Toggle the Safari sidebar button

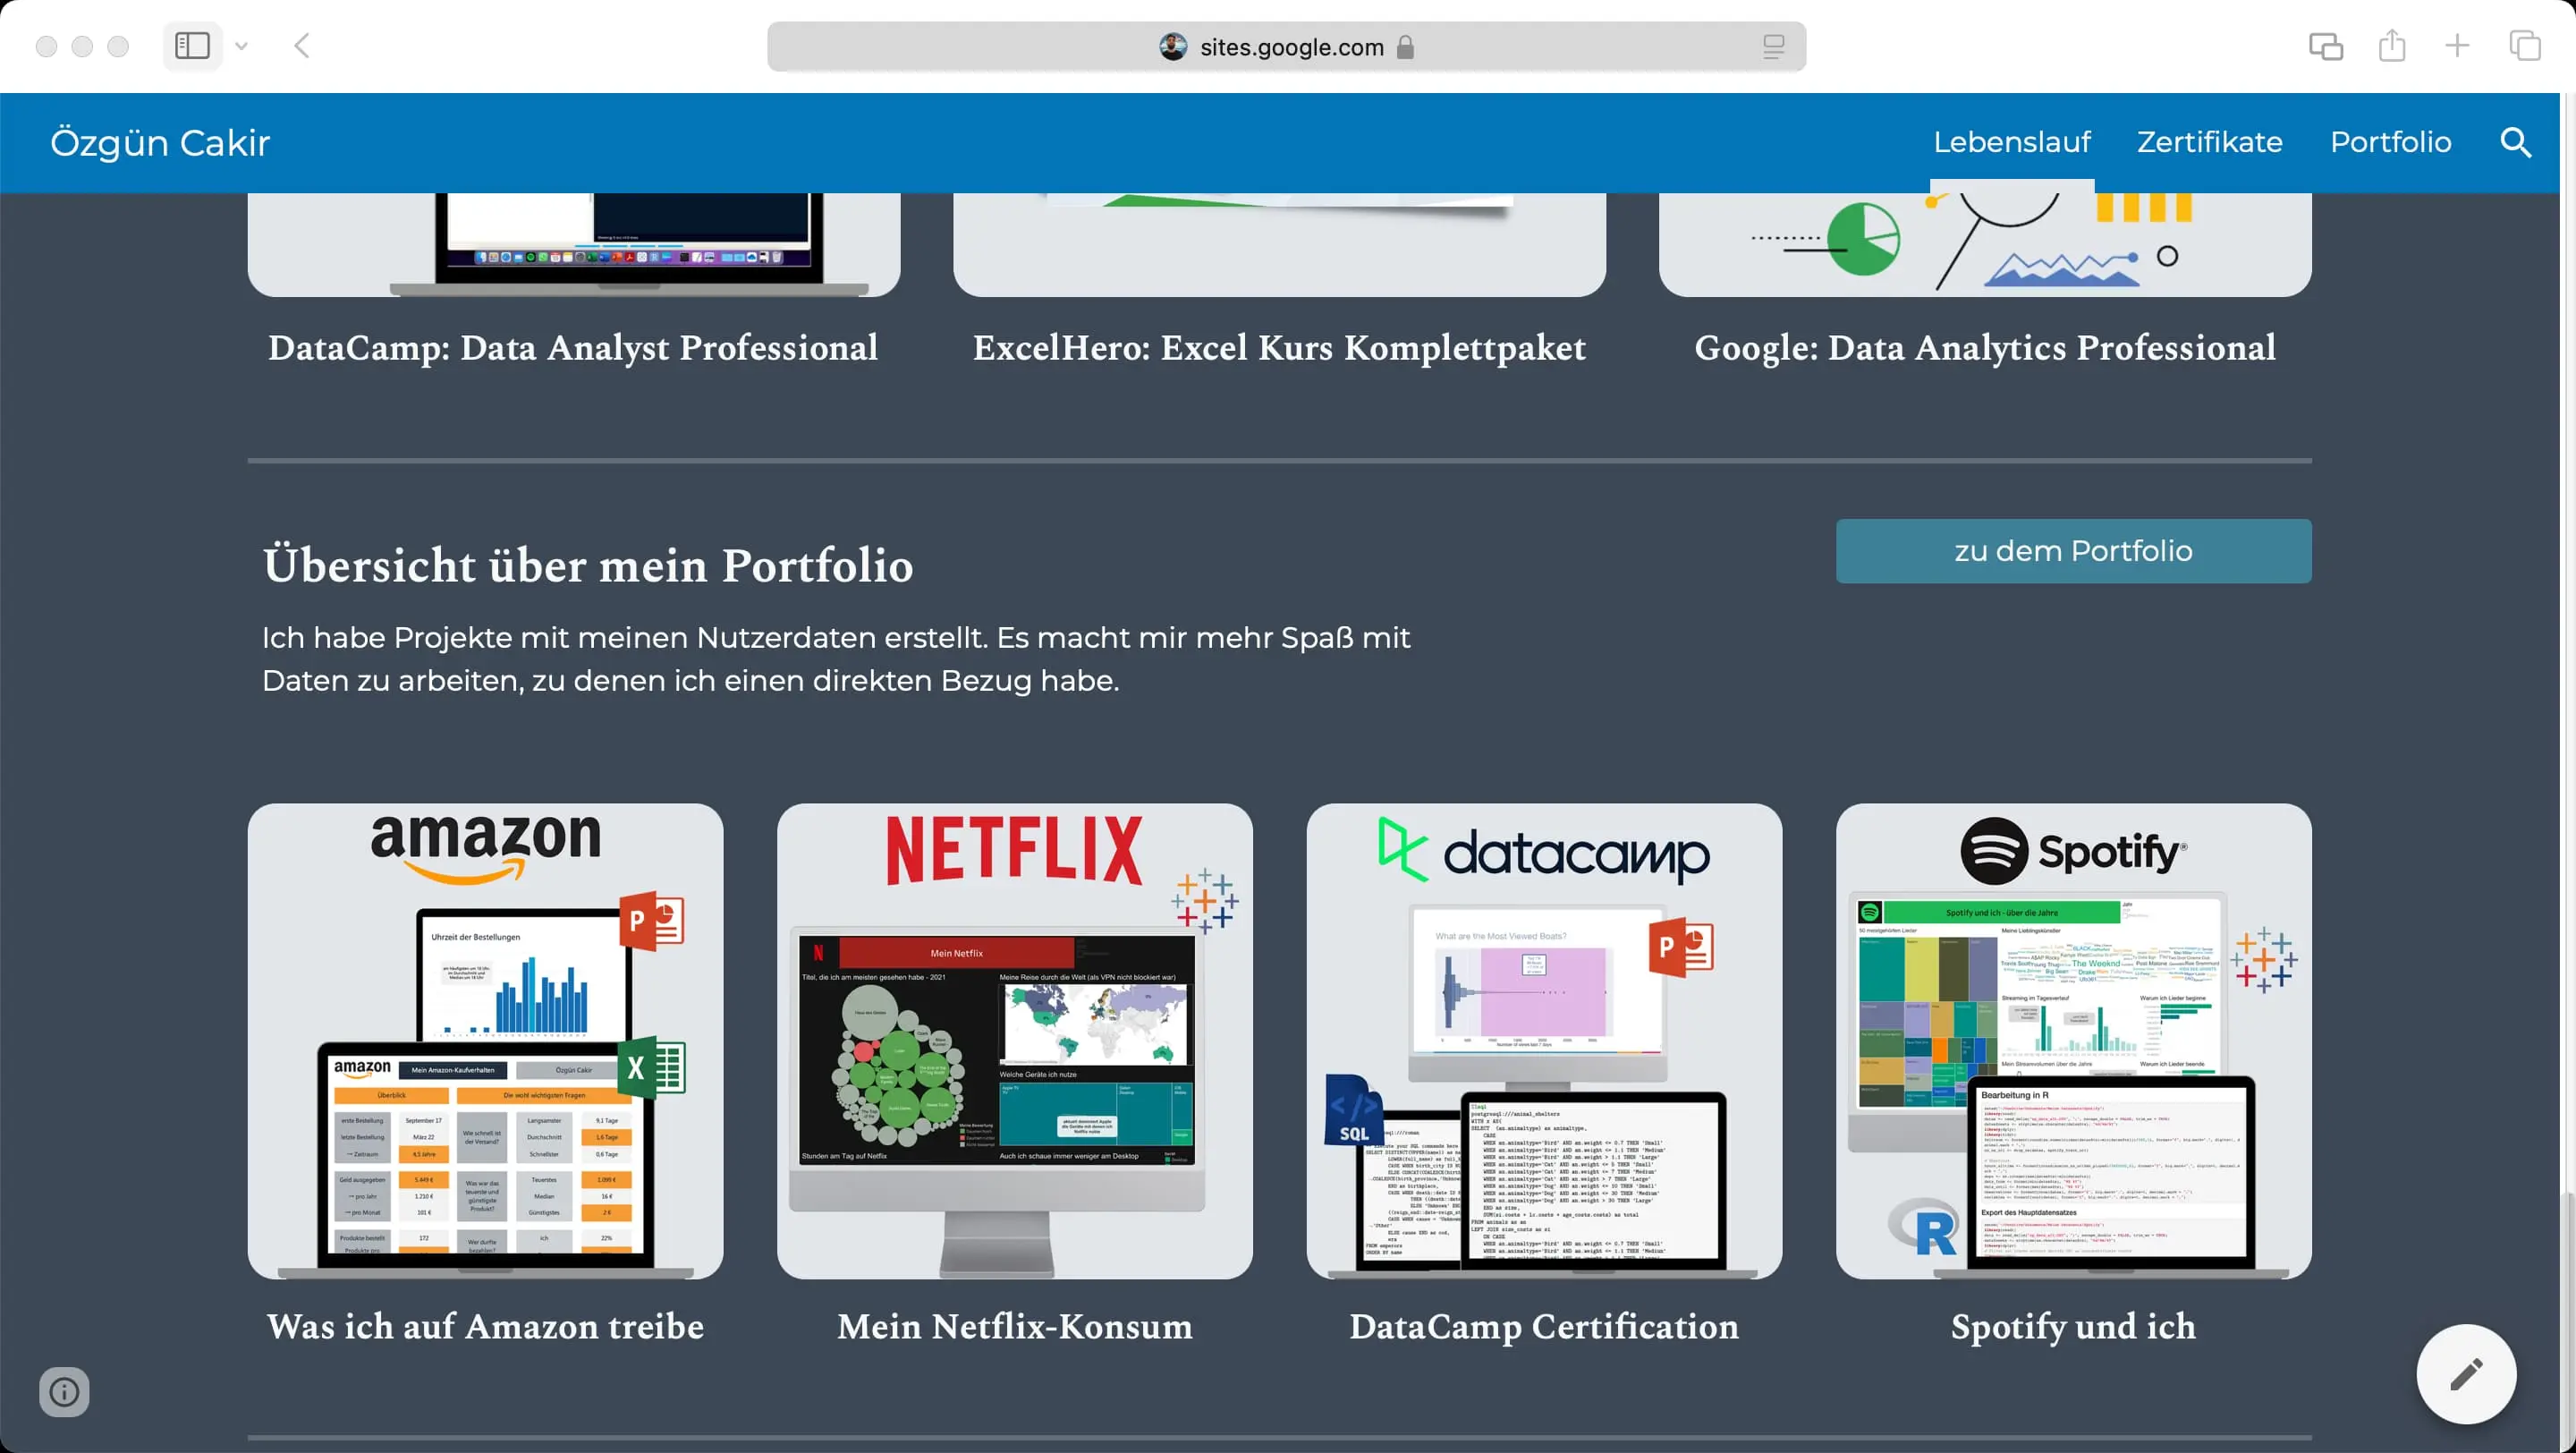click(192, 46)
